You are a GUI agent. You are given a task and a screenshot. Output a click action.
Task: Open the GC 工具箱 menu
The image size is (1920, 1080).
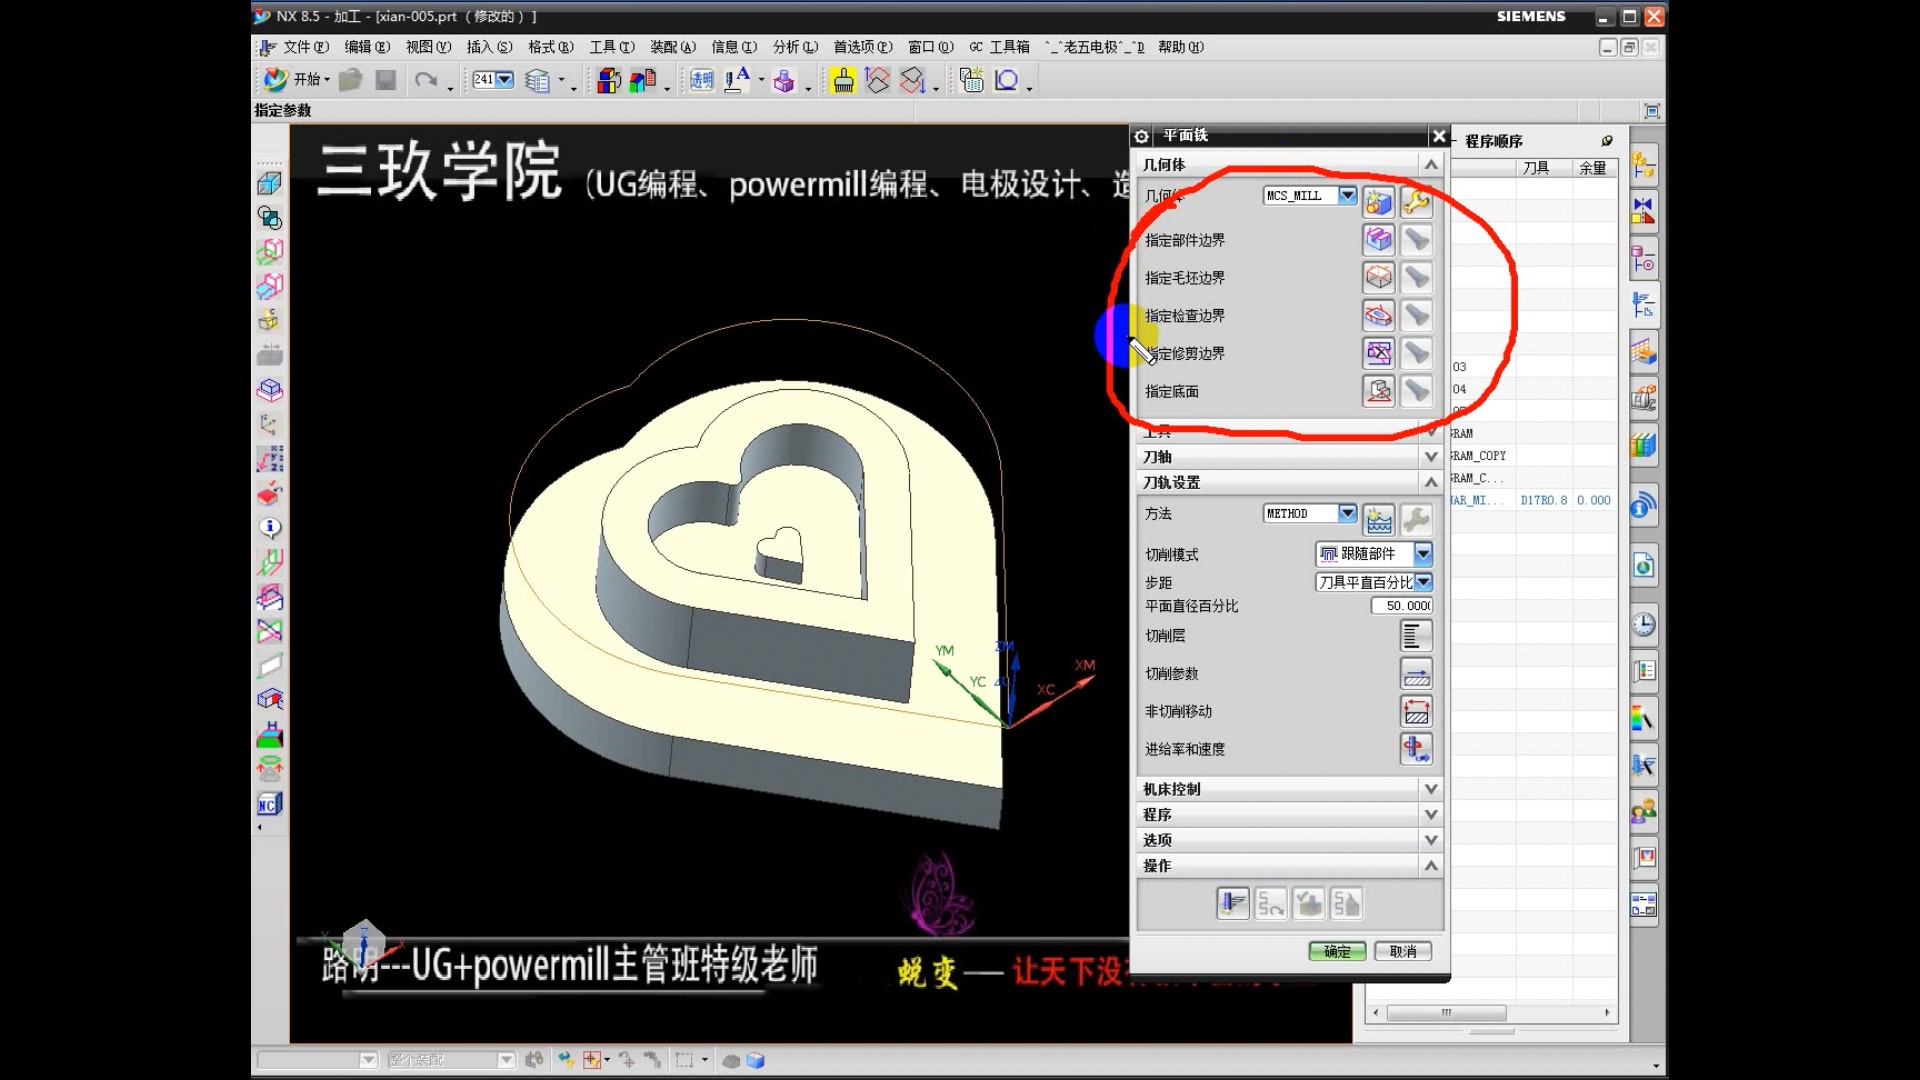pyautogui.click(x=999, y=47)
